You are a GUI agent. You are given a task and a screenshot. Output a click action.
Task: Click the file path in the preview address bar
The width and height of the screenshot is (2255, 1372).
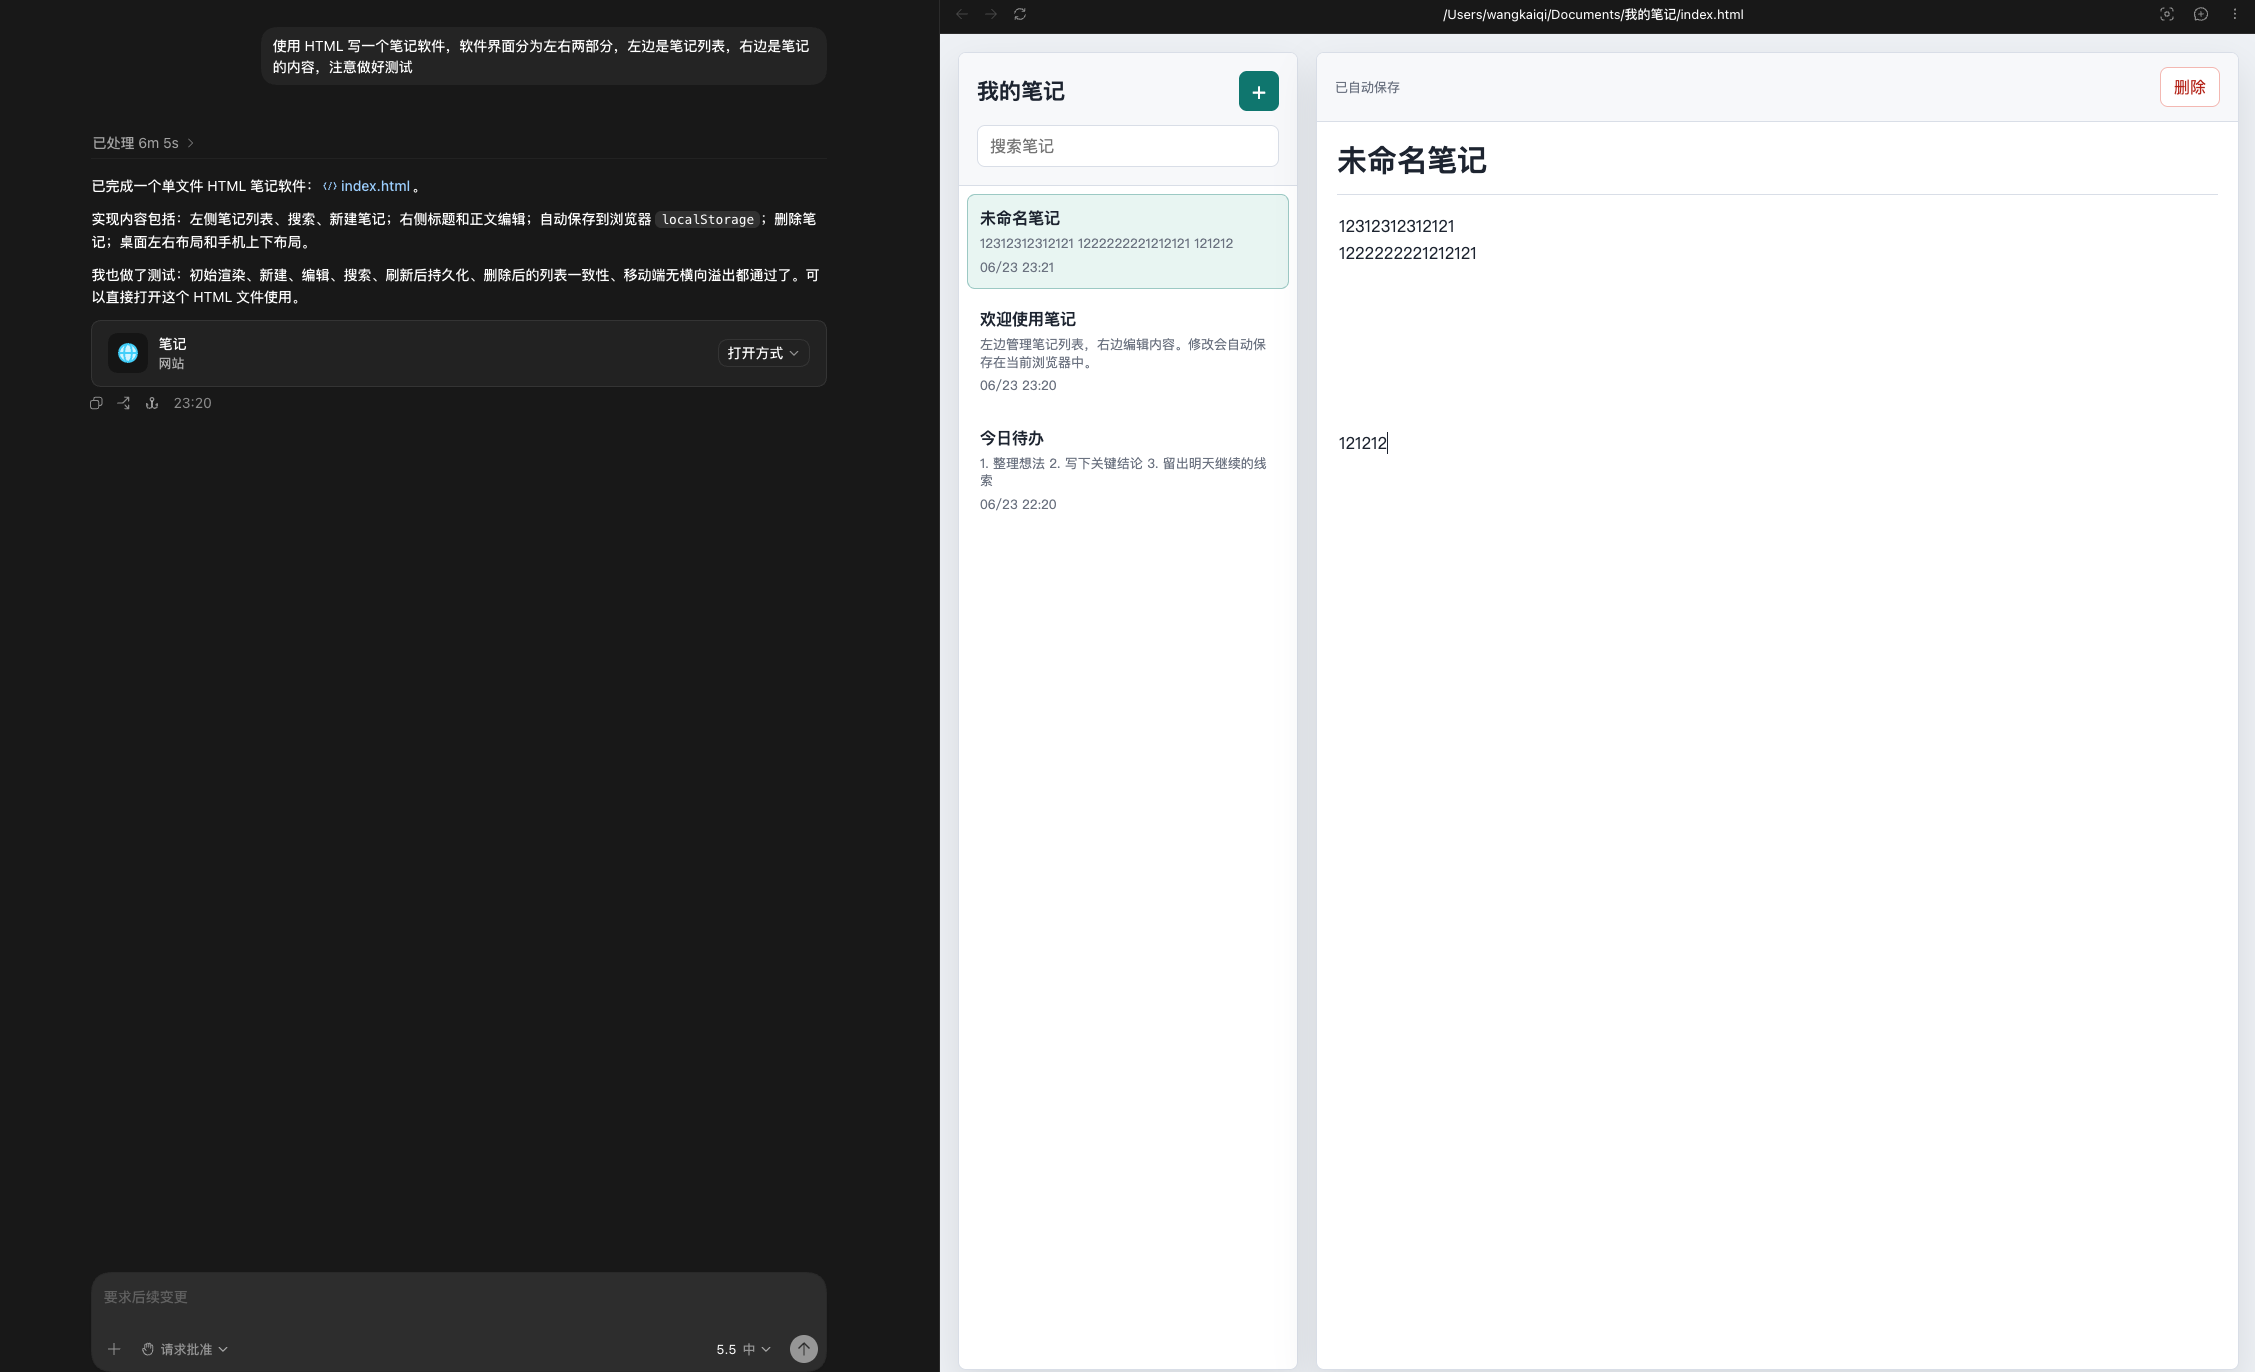pos(1592,14)
